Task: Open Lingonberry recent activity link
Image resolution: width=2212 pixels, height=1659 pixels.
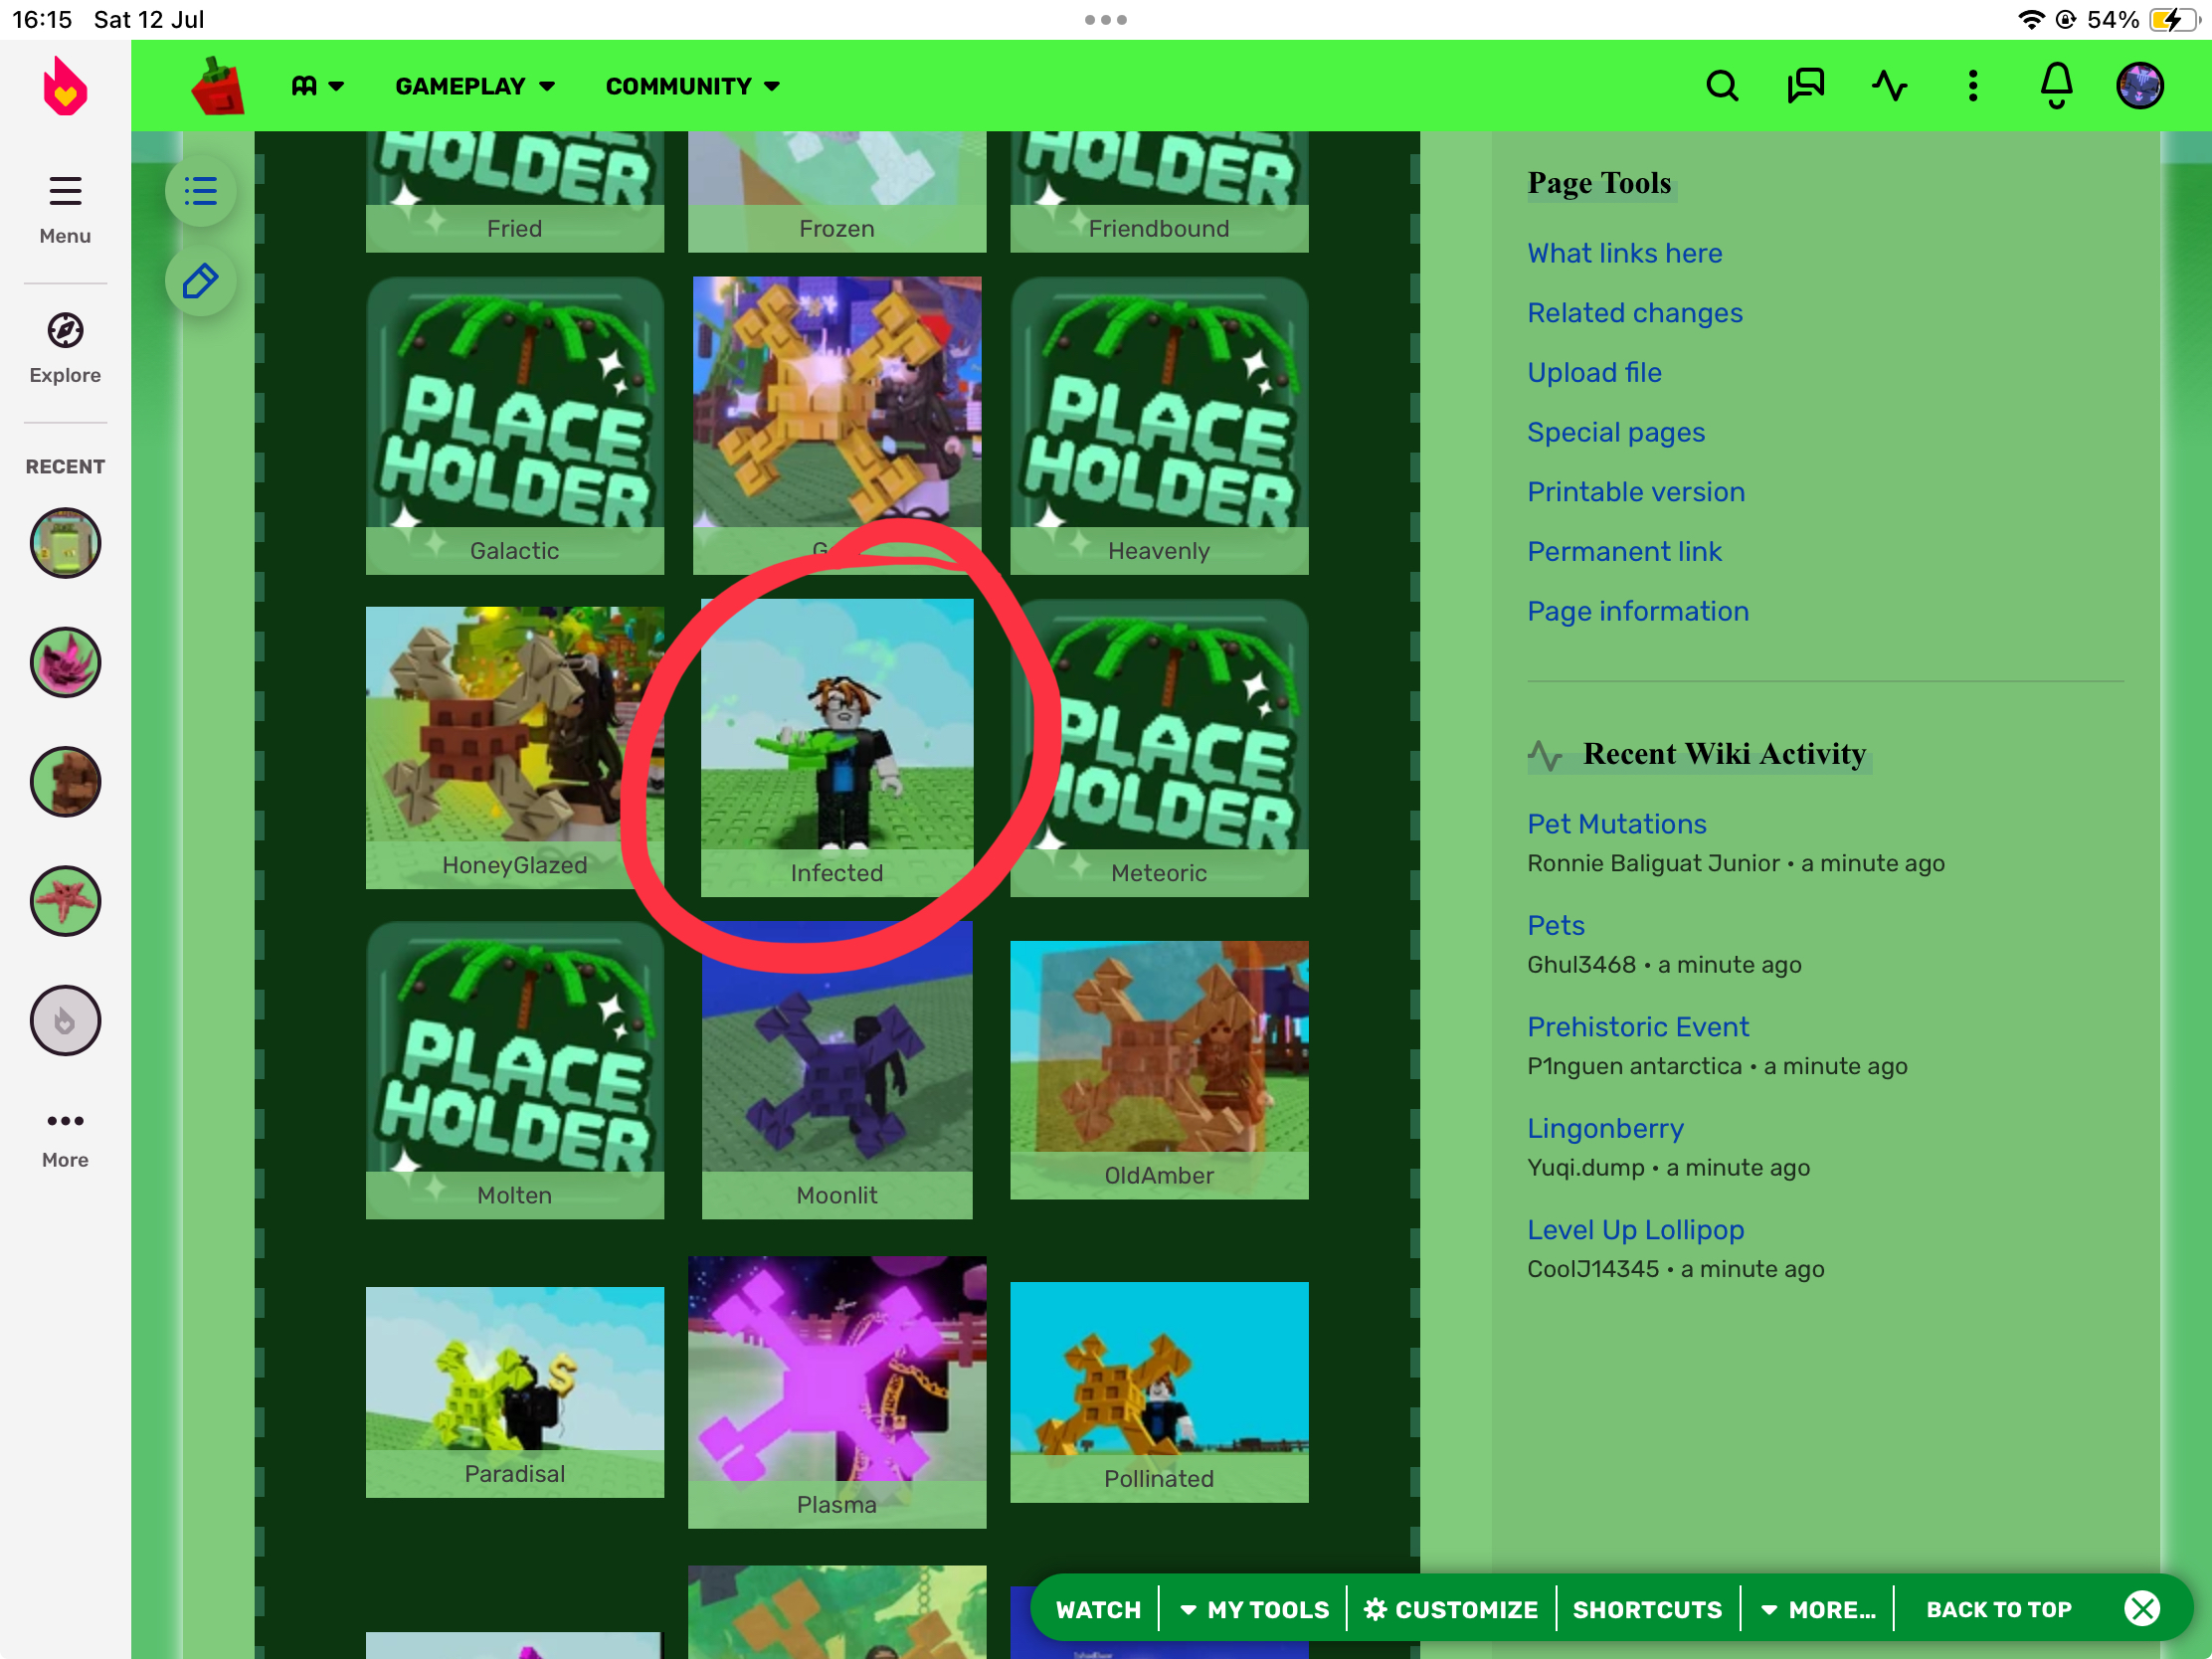Action: pyautogui.click(x=1604, y=1128)
